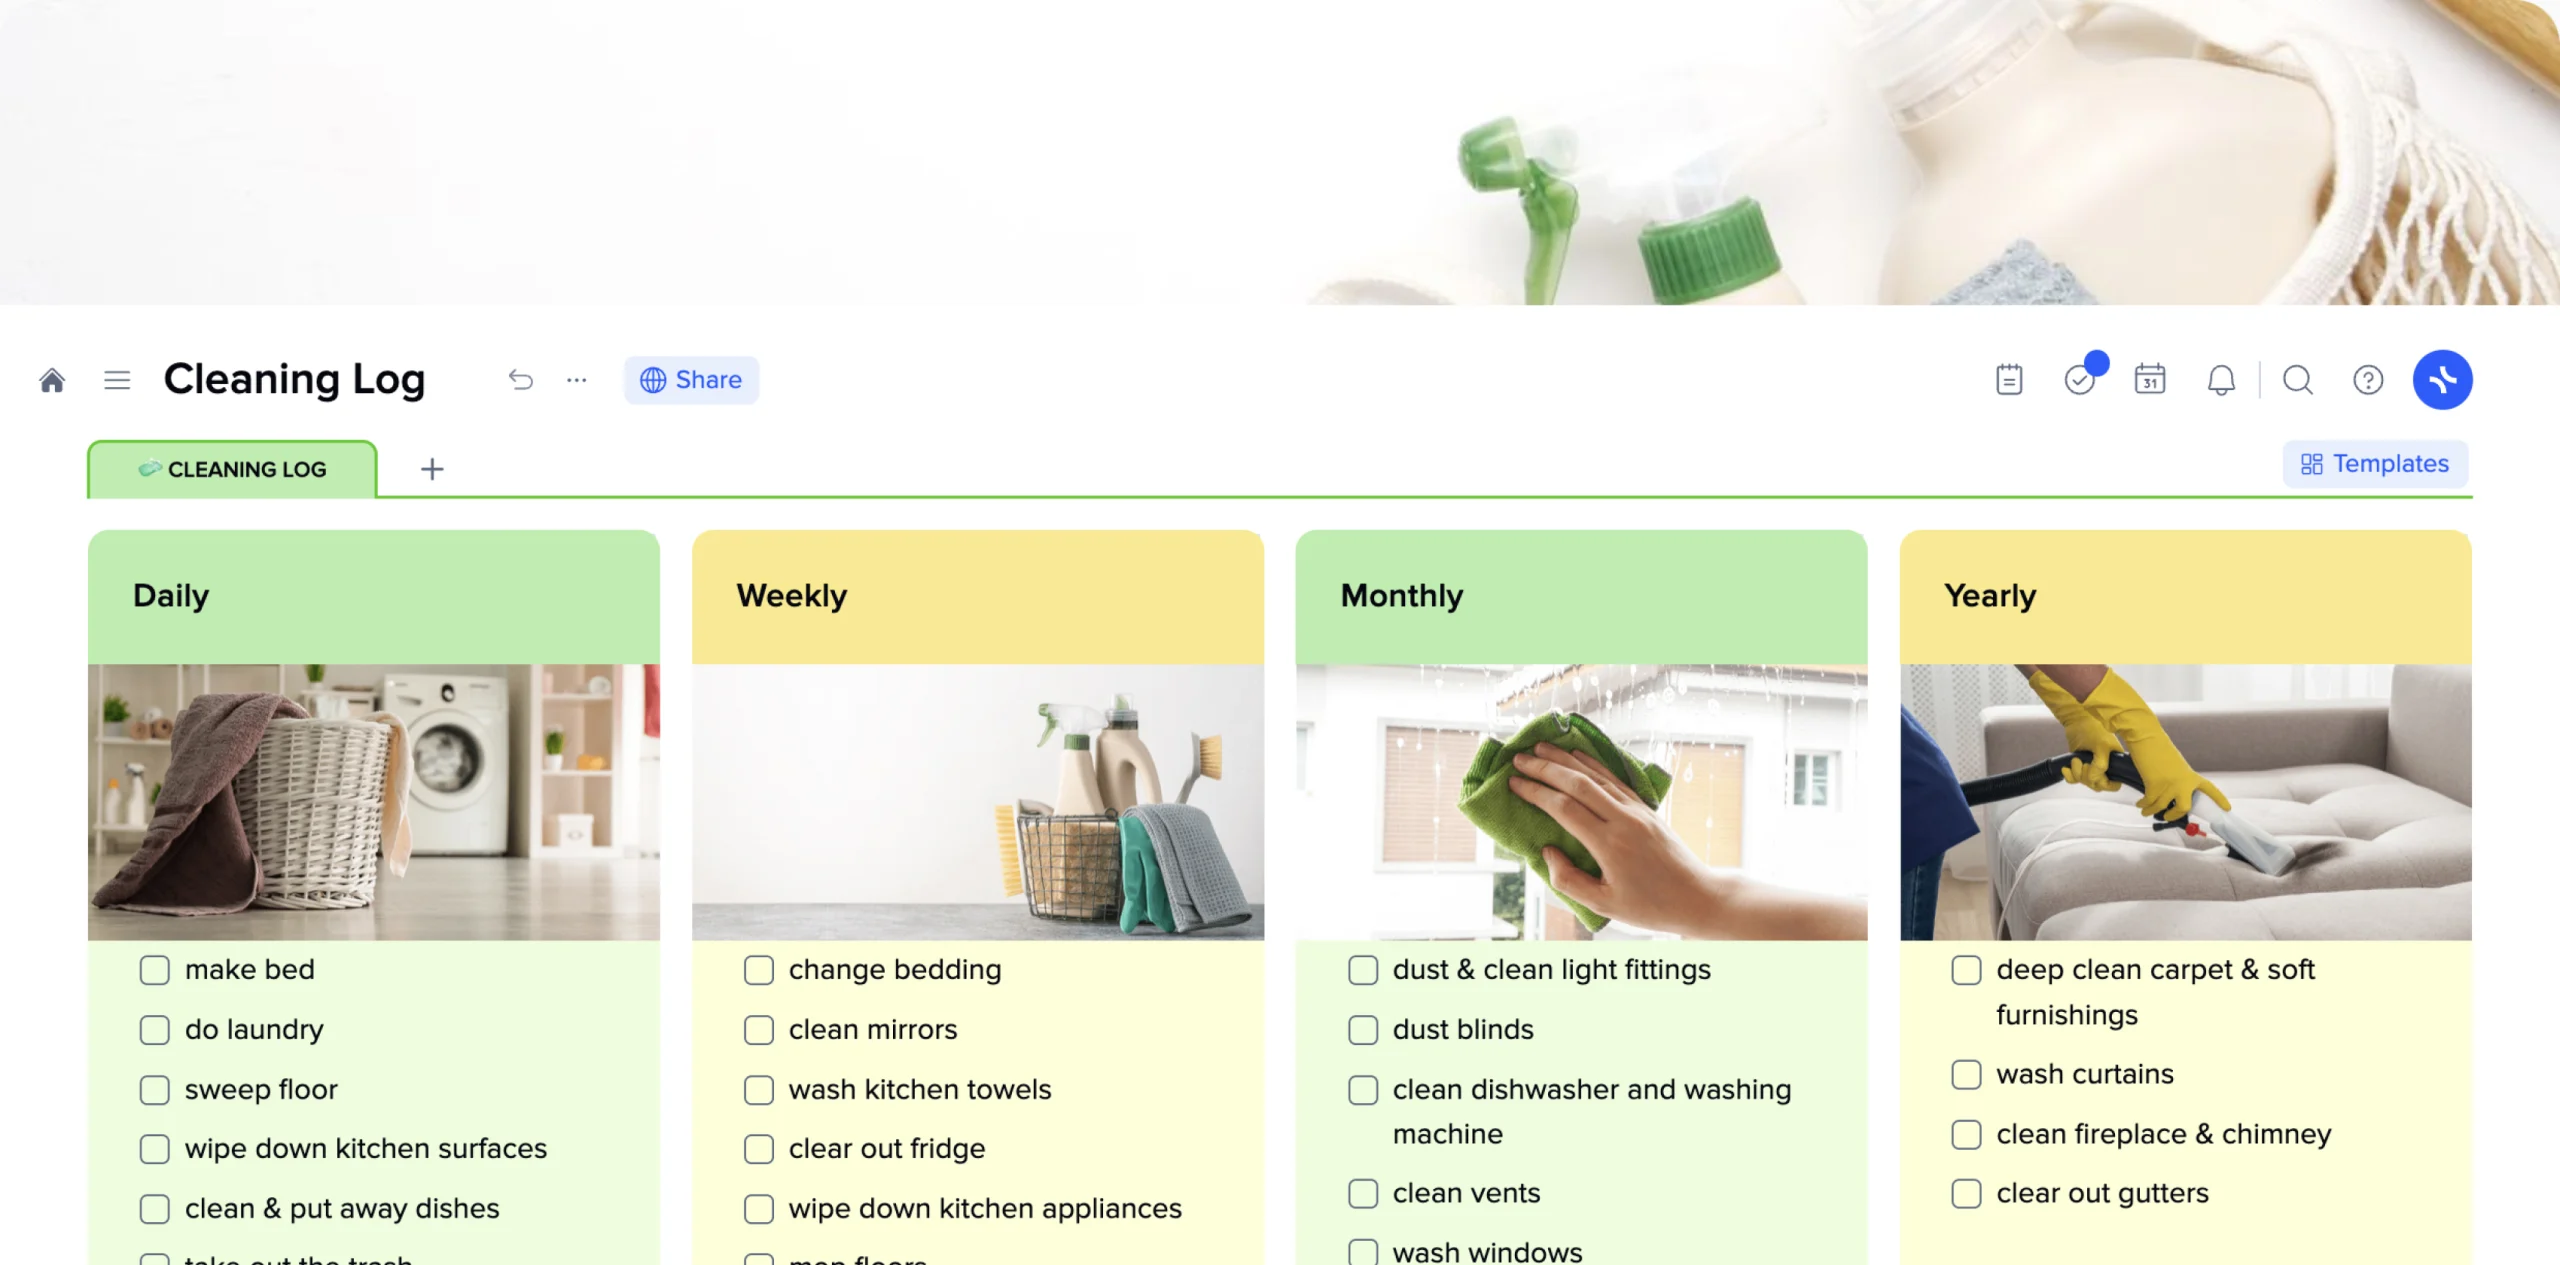Select the user profile avatar icon
Viewport: 2560px width, 1265px height.
(2444, 377)
